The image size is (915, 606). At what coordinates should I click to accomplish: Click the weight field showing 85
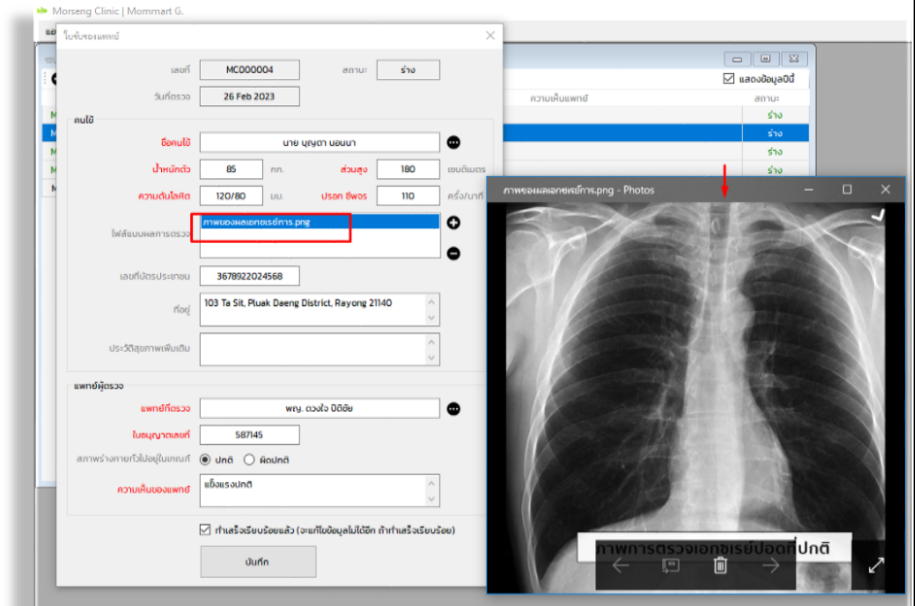coord(231,169)
